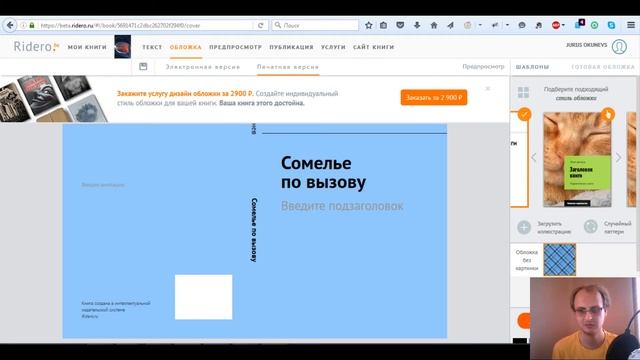Bookmark this page with the star icon
The height and width of the screenshot is (360, 640).
pos(369,25)
